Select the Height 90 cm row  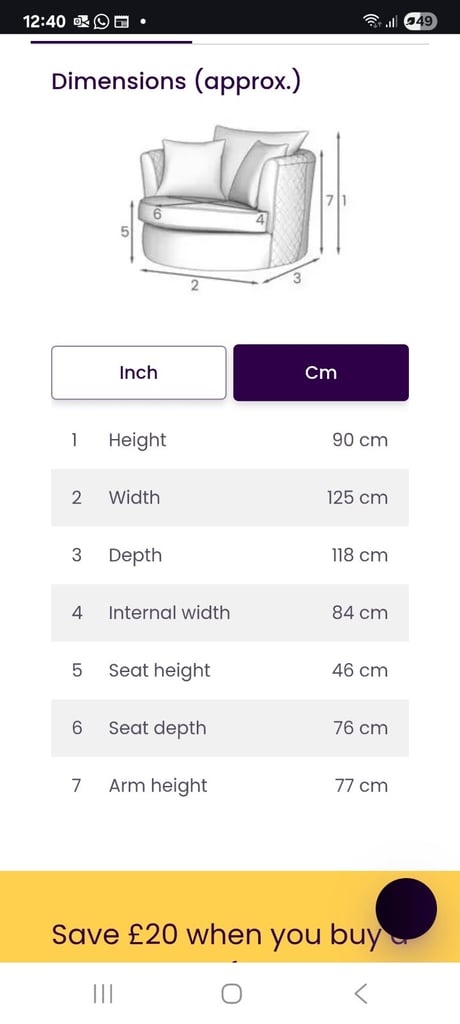click(x=230, y=440)
